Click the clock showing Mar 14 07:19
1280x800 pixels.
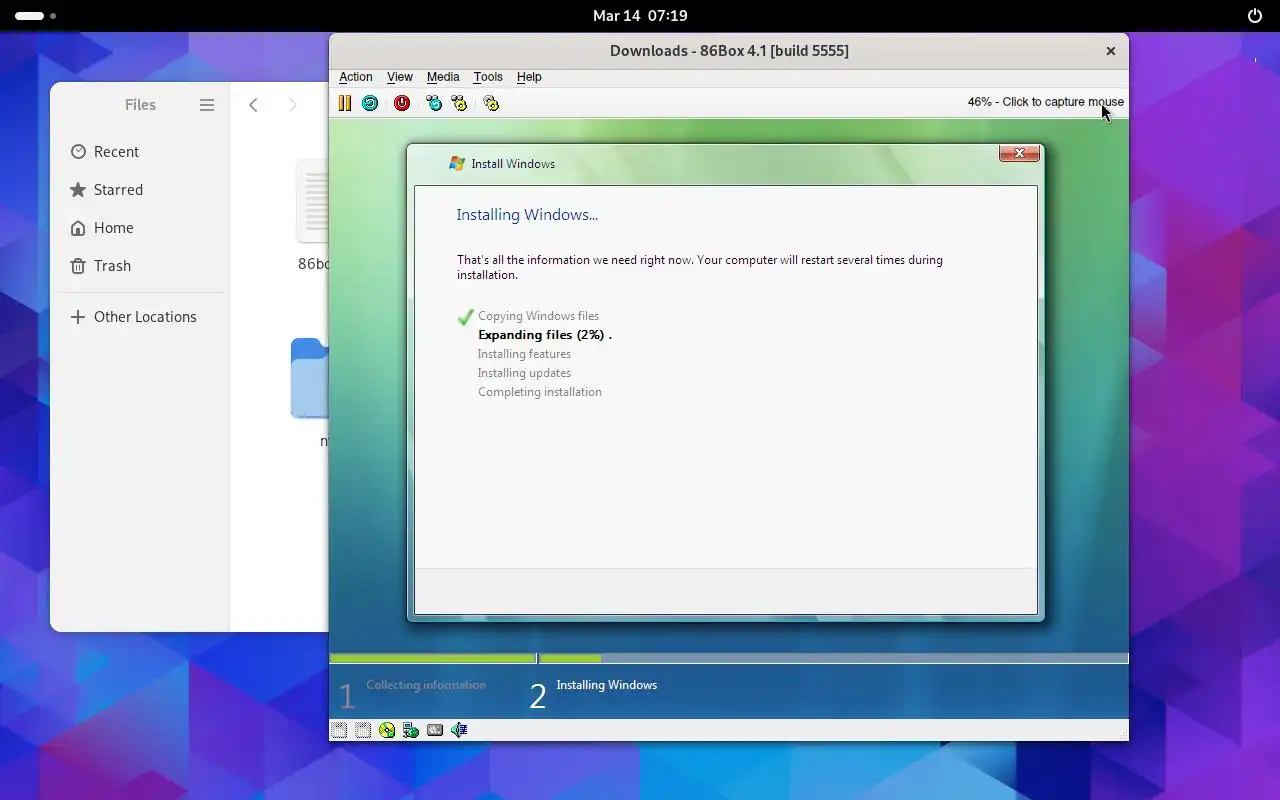640,16
